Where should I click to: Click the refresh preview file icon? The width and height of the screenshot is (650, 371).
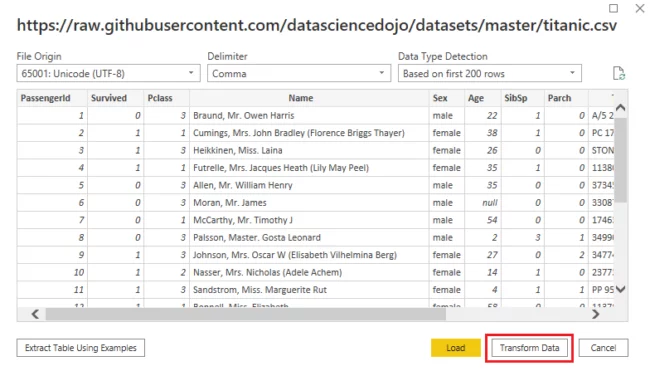(618, 73)
